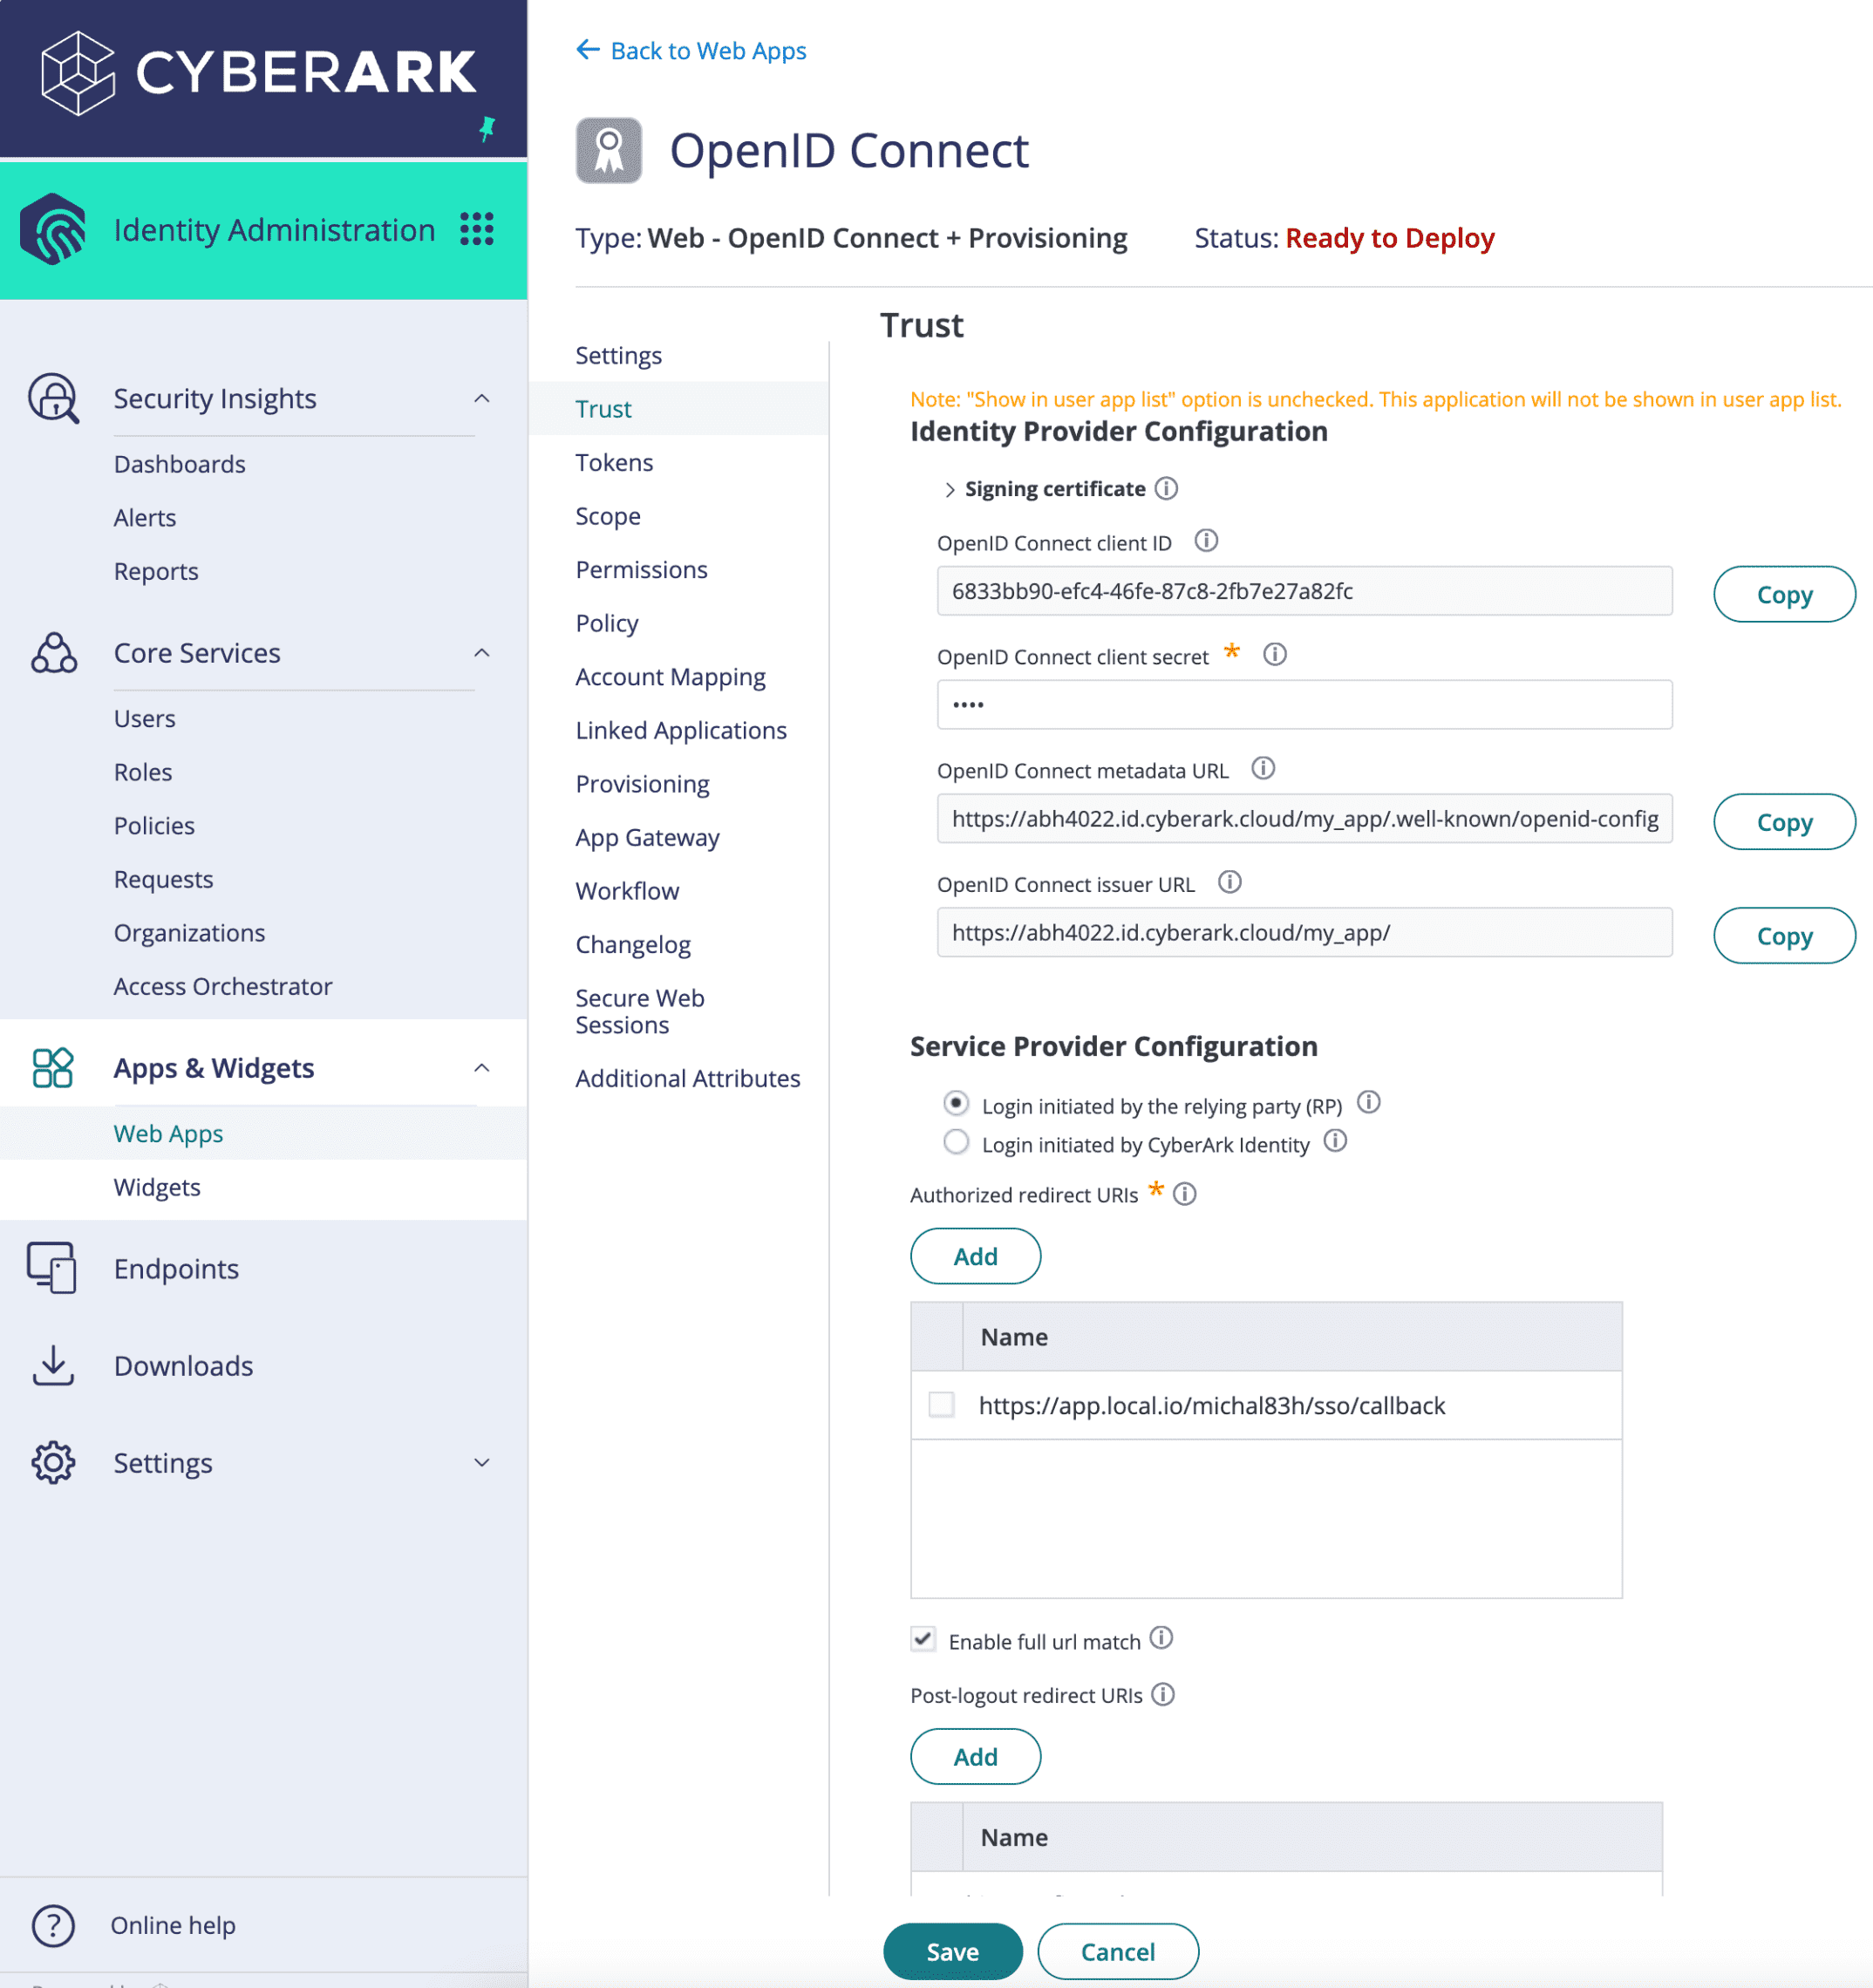Show info for Authorized redirect URIs

tap(1185, 1194)
